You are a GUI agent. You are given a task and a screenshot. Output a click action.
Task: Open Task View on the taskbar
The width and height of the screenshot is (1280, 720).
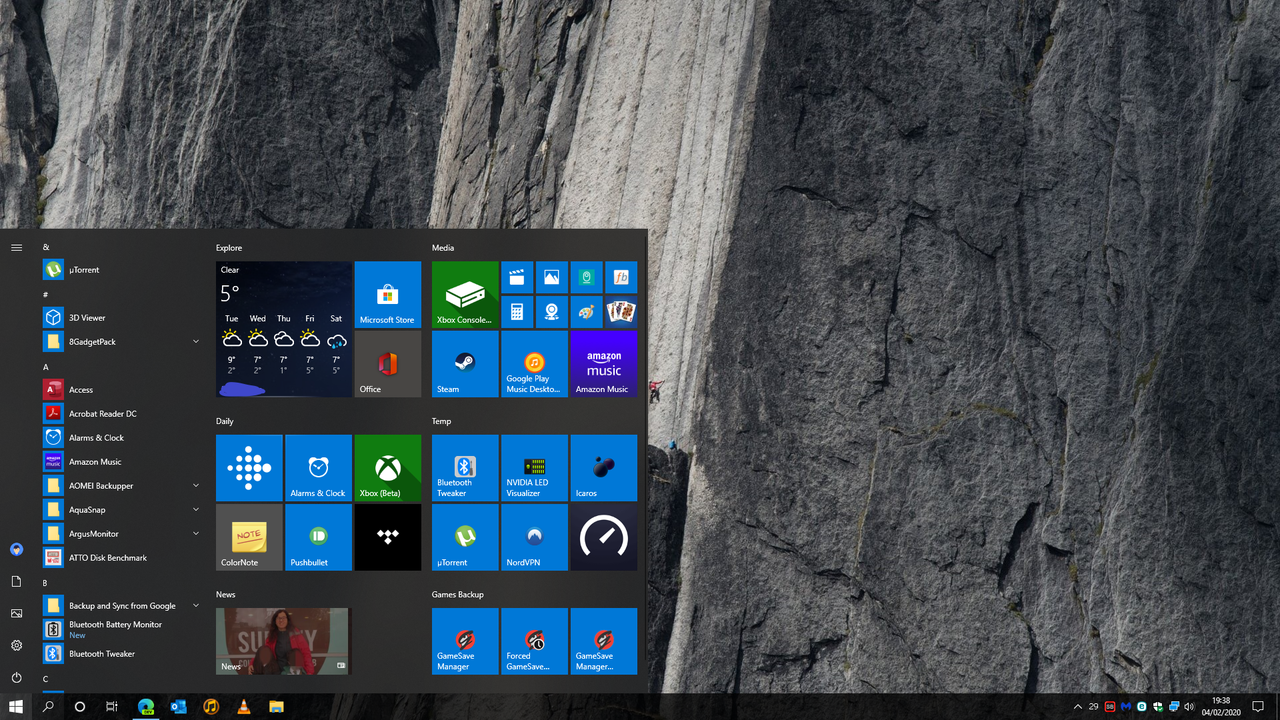click(112, 707)
